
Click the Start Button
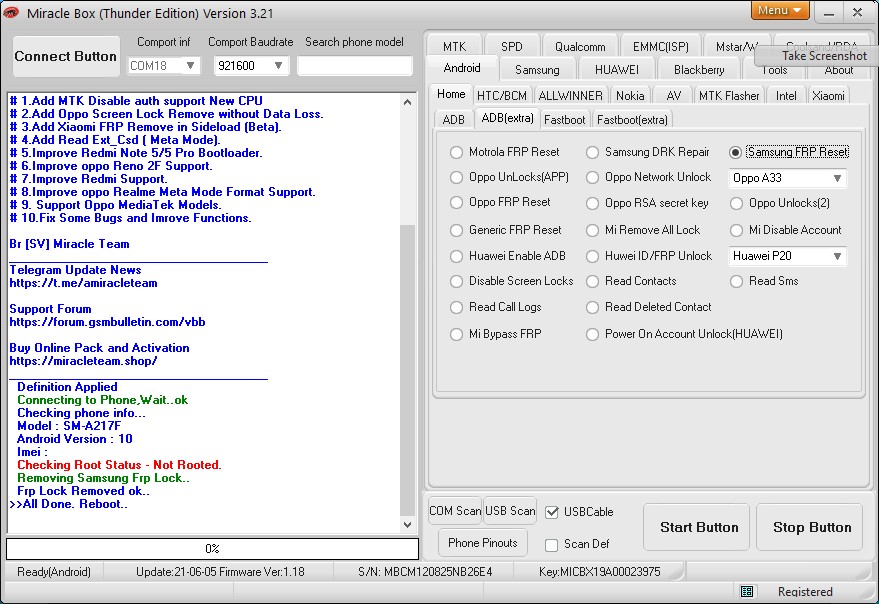pyautogui.click(x=696, y=527)
